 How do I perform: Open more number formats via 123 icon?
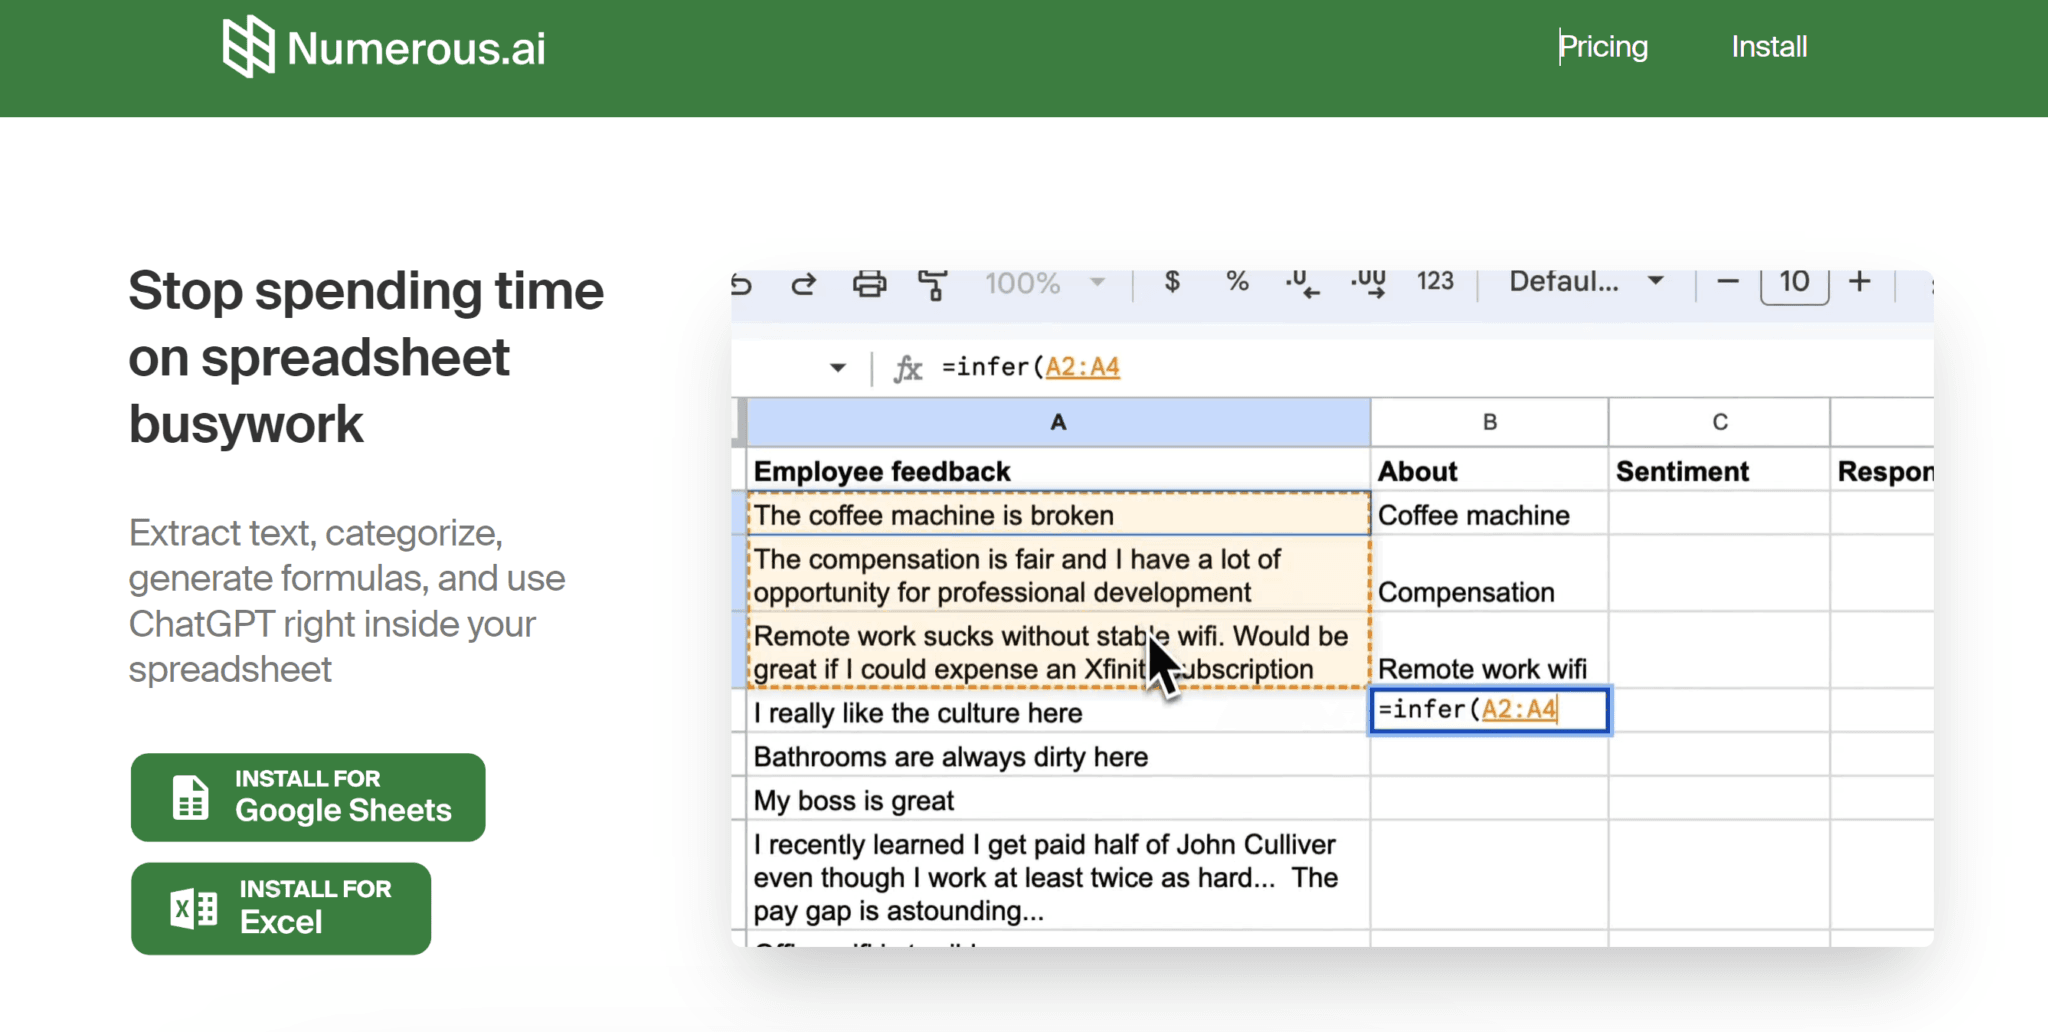click(1435, 282)
